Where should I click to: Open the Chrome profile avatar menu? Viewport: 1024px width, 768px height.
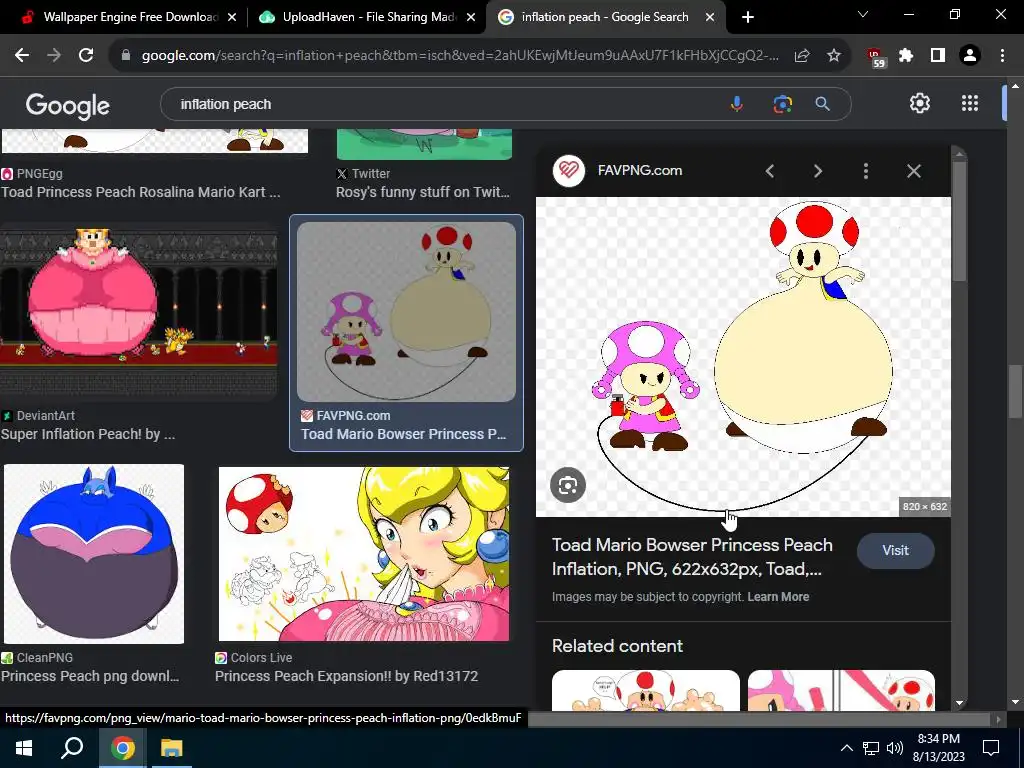[x=970, y=56]
